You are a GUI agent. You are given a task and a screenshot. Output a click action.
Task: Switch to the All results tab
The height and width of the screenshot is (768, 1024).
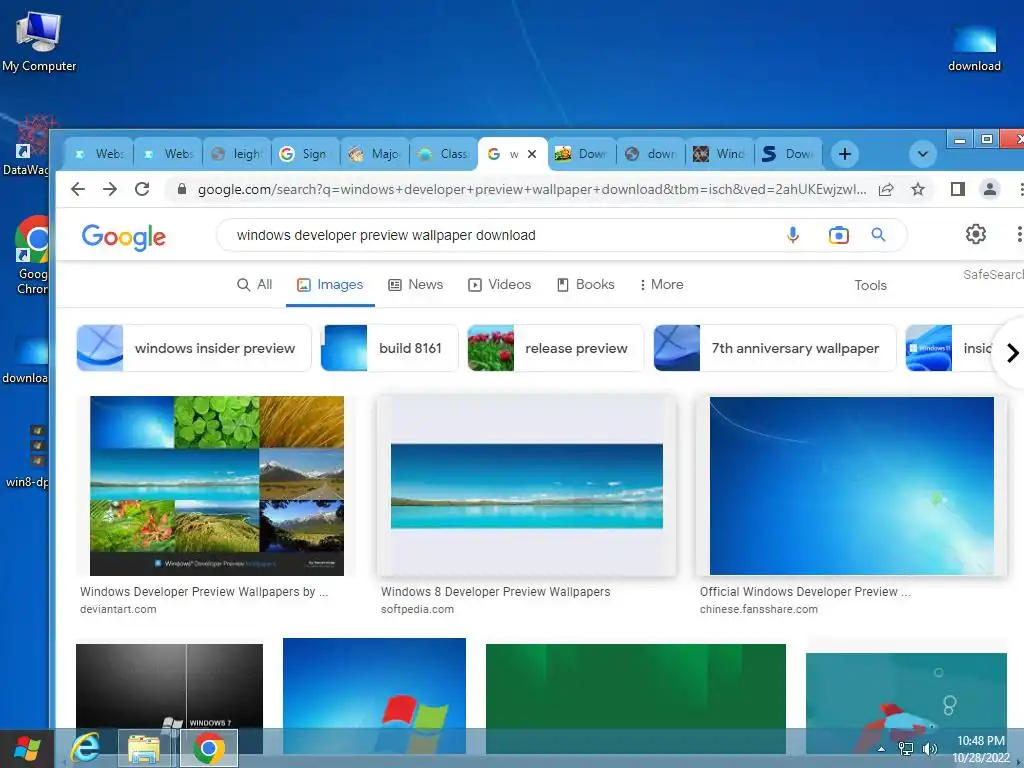click(255, 285)
